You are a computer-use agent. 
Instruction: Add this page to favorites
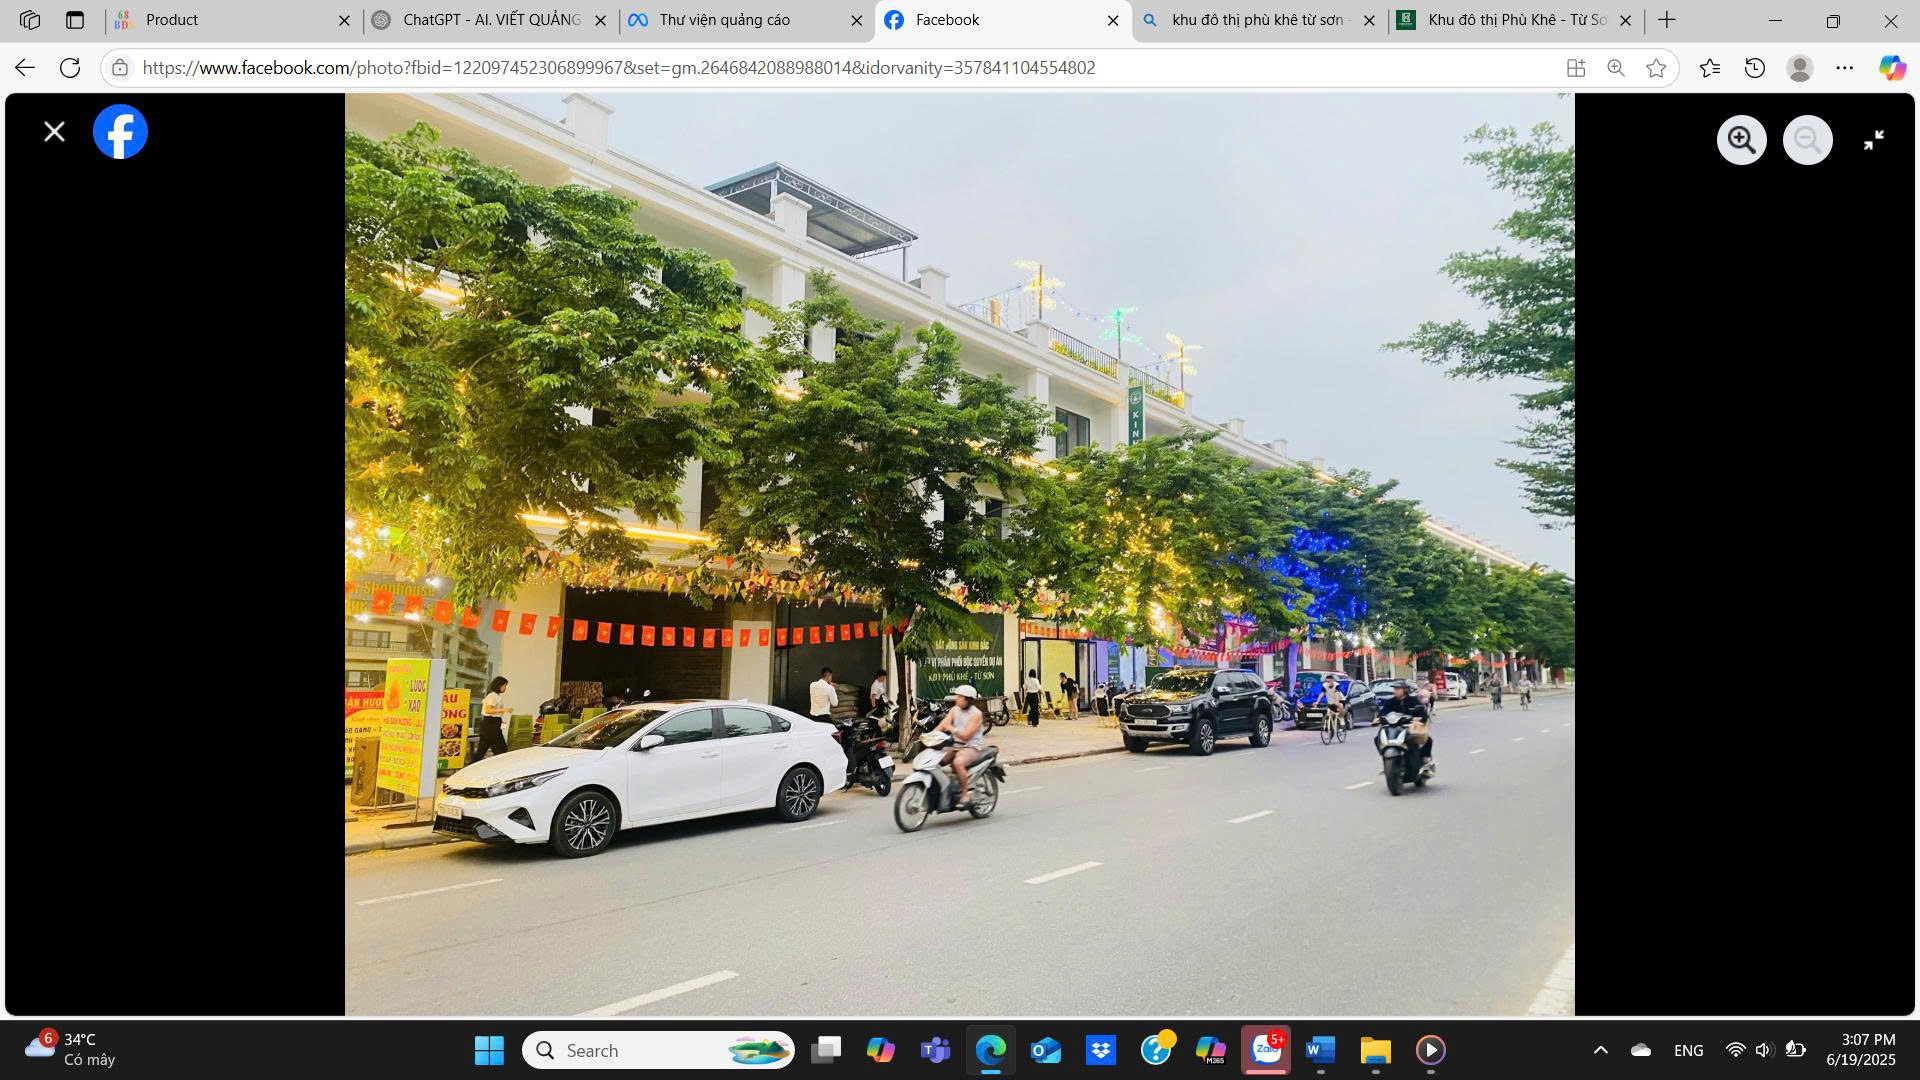tap(1656, 68)
